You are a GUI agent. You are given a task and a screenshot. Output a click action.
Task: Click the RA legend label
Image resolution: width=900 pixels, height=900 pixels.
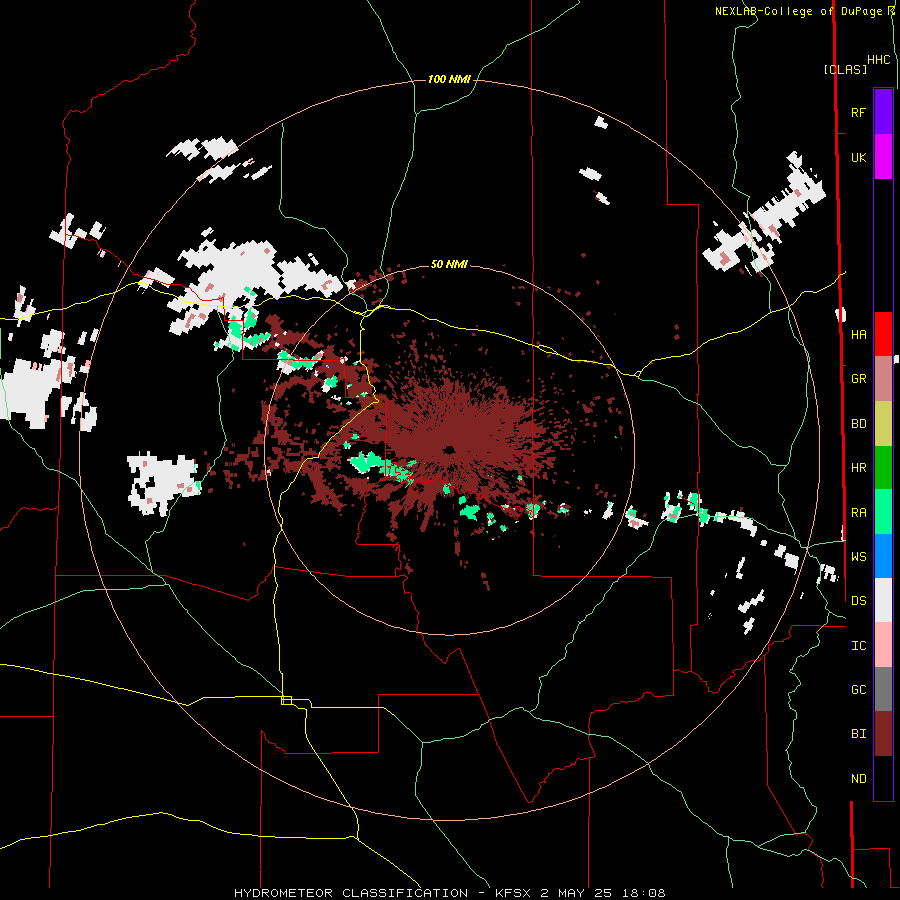pyautogui.click(x=858, y=512)
